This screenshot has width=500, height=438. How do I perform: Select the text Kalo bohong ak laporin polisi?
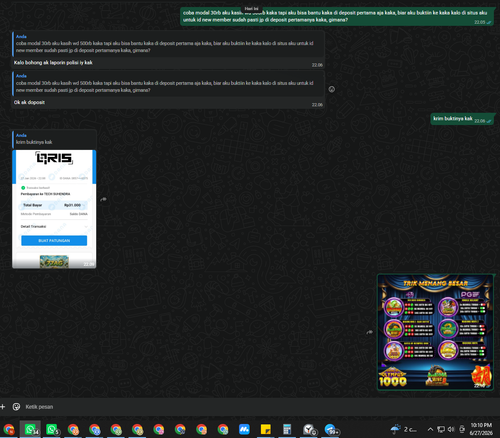pos(53,63)
